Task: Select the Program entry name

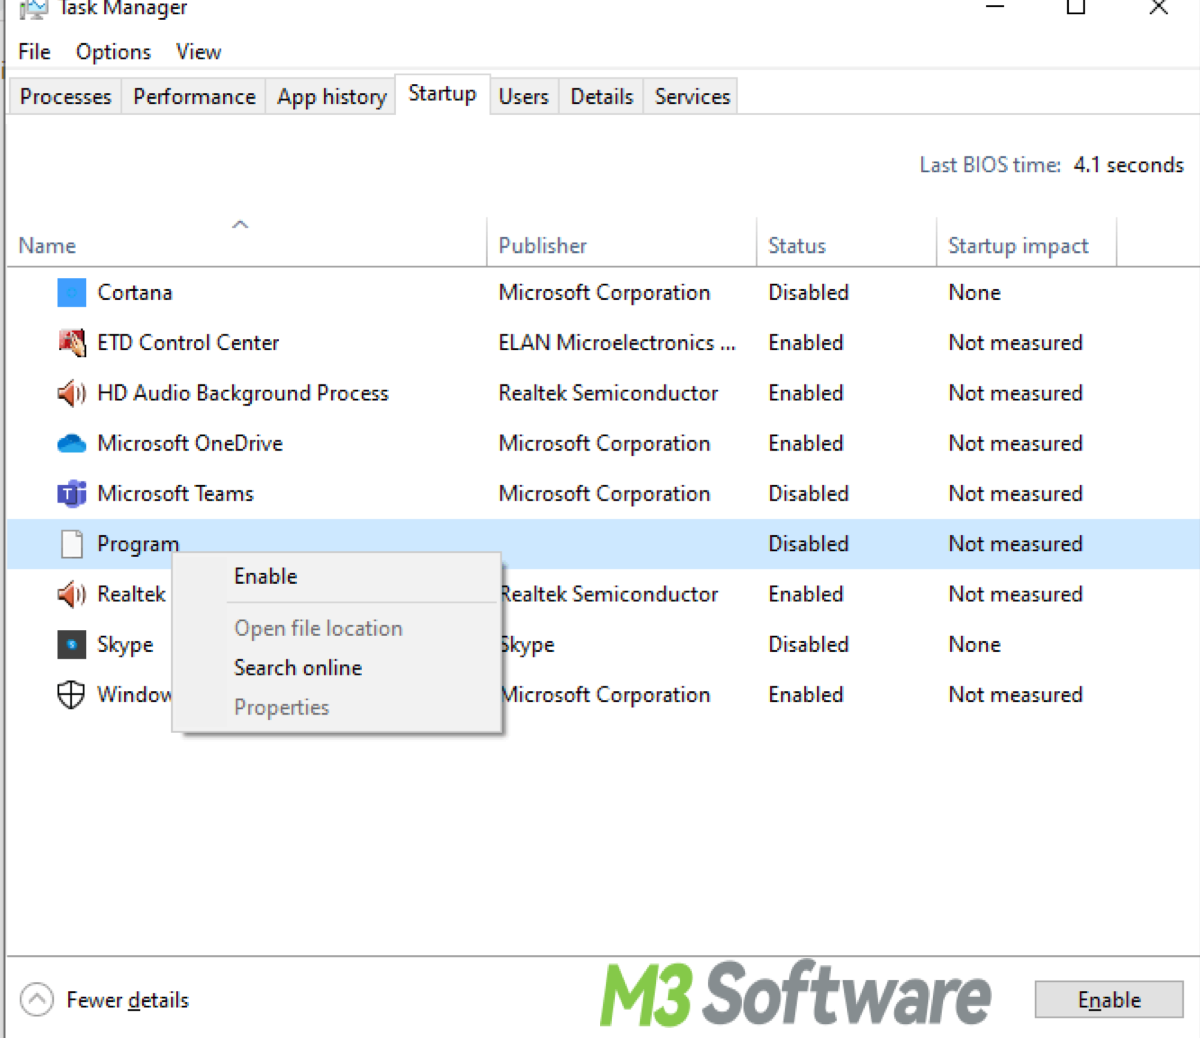Action: click(x=138, y=544)
